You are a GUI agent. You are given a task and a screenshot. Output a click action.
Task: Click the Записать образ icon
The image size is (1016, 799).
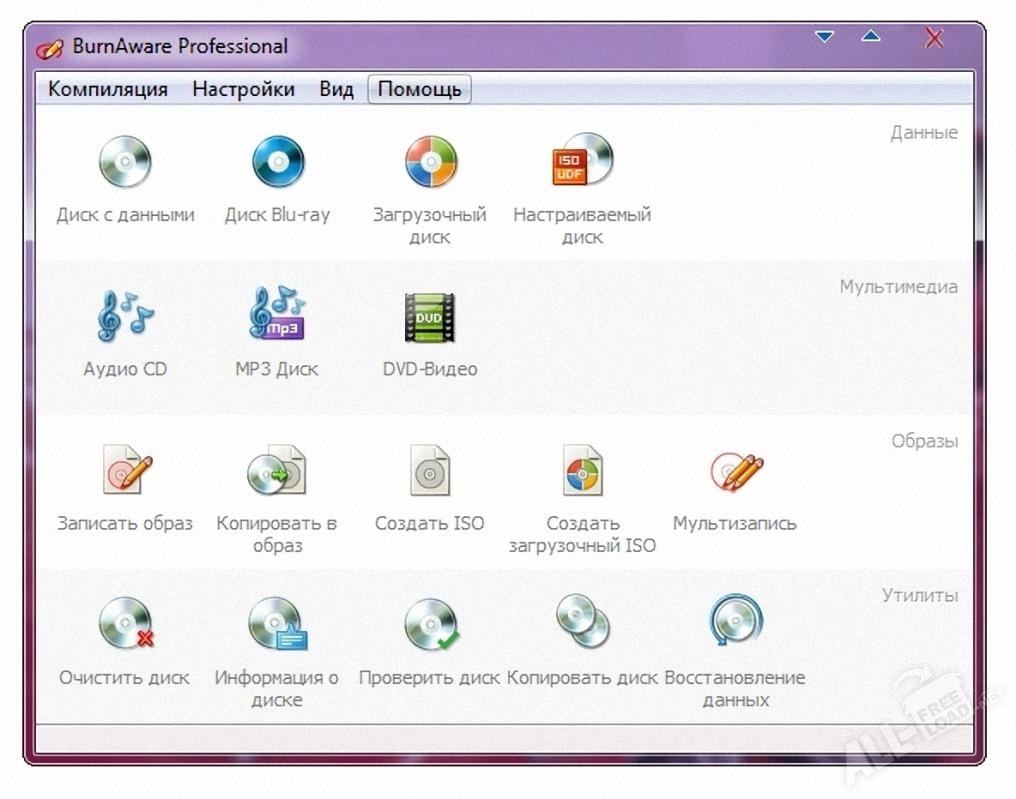(x=125, y=471)
